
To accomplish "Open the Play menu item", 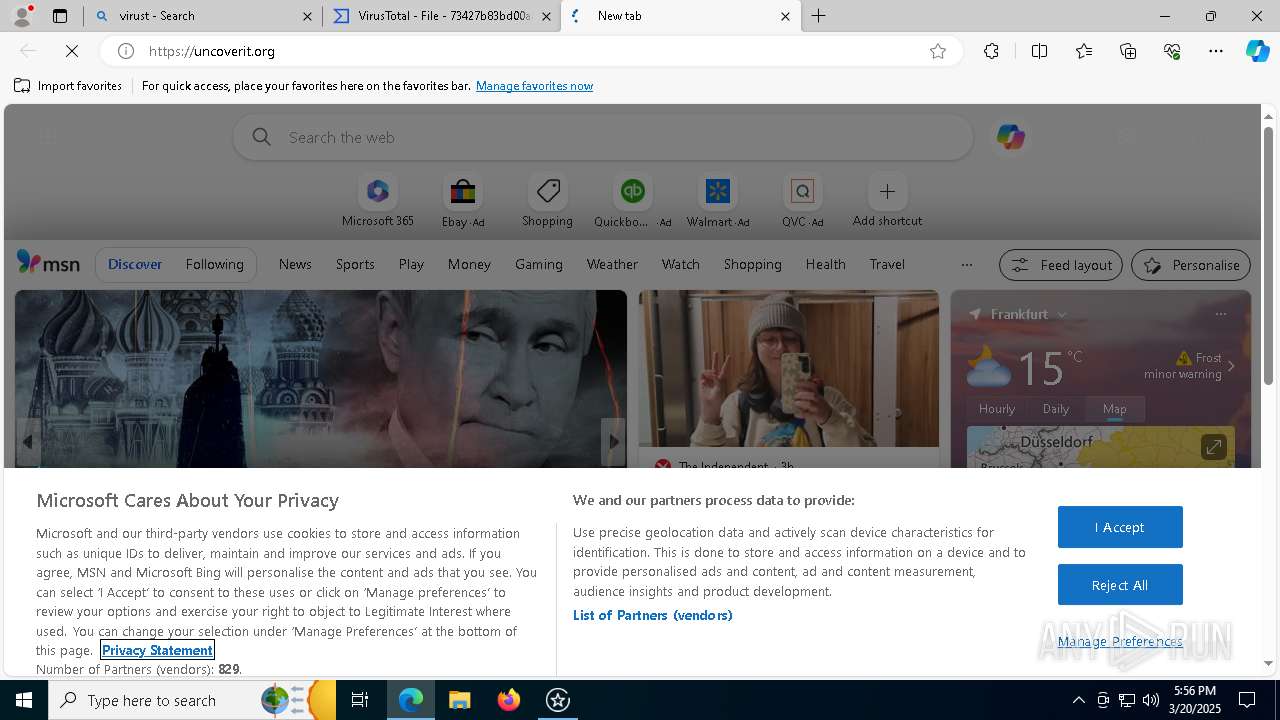I will click(411, 264).
